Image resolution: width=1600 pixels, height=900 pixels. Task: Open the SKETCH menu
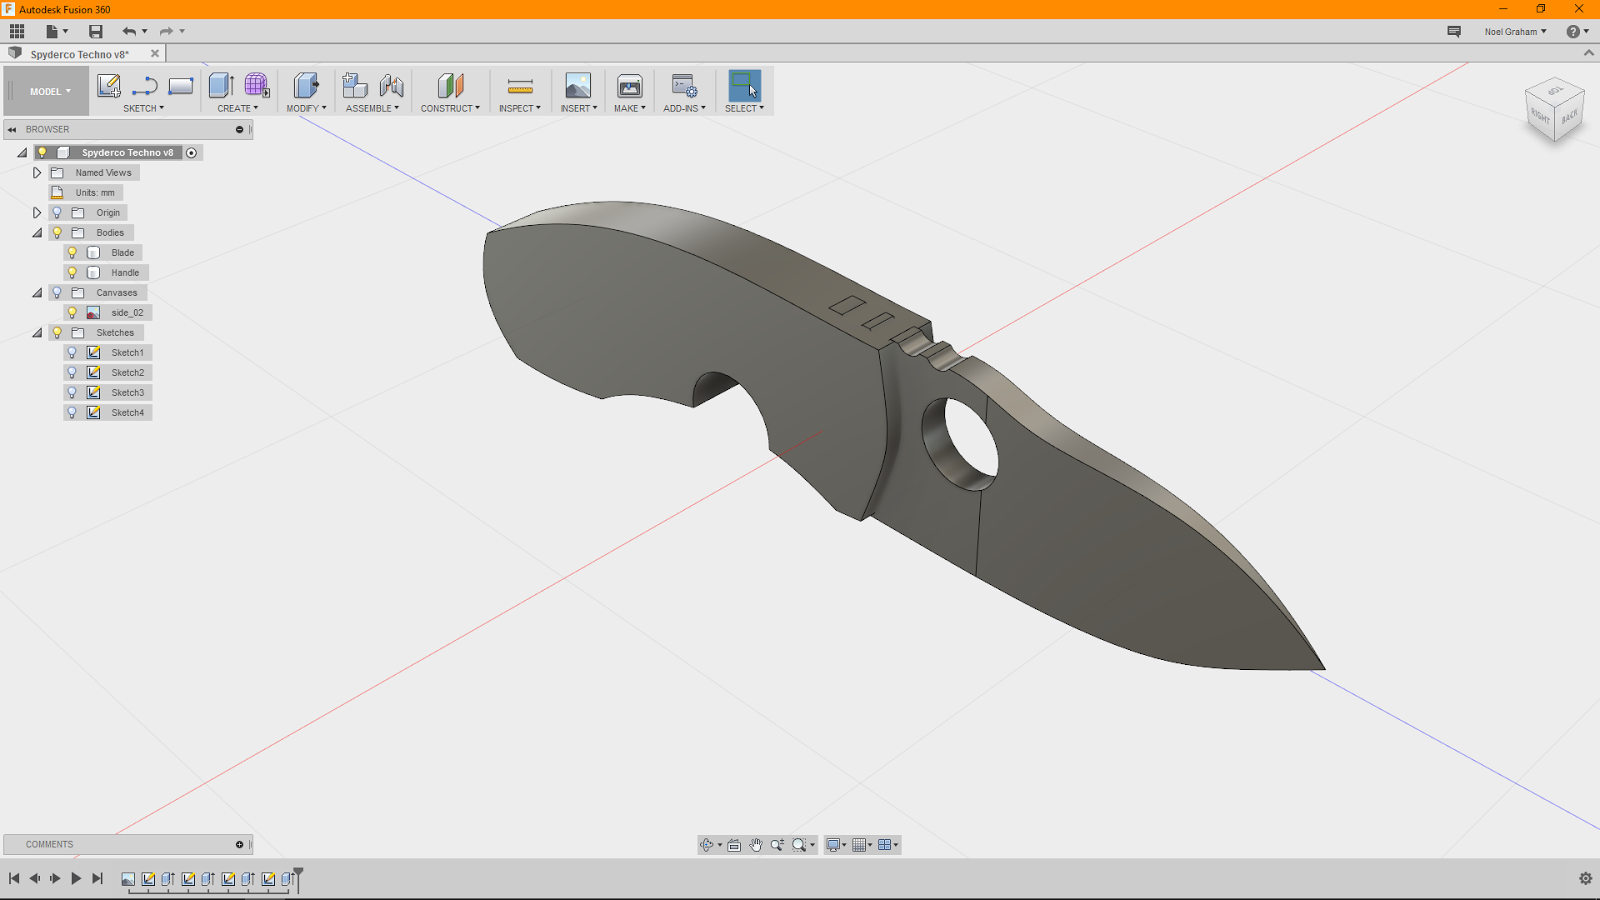tap(144, 108)
